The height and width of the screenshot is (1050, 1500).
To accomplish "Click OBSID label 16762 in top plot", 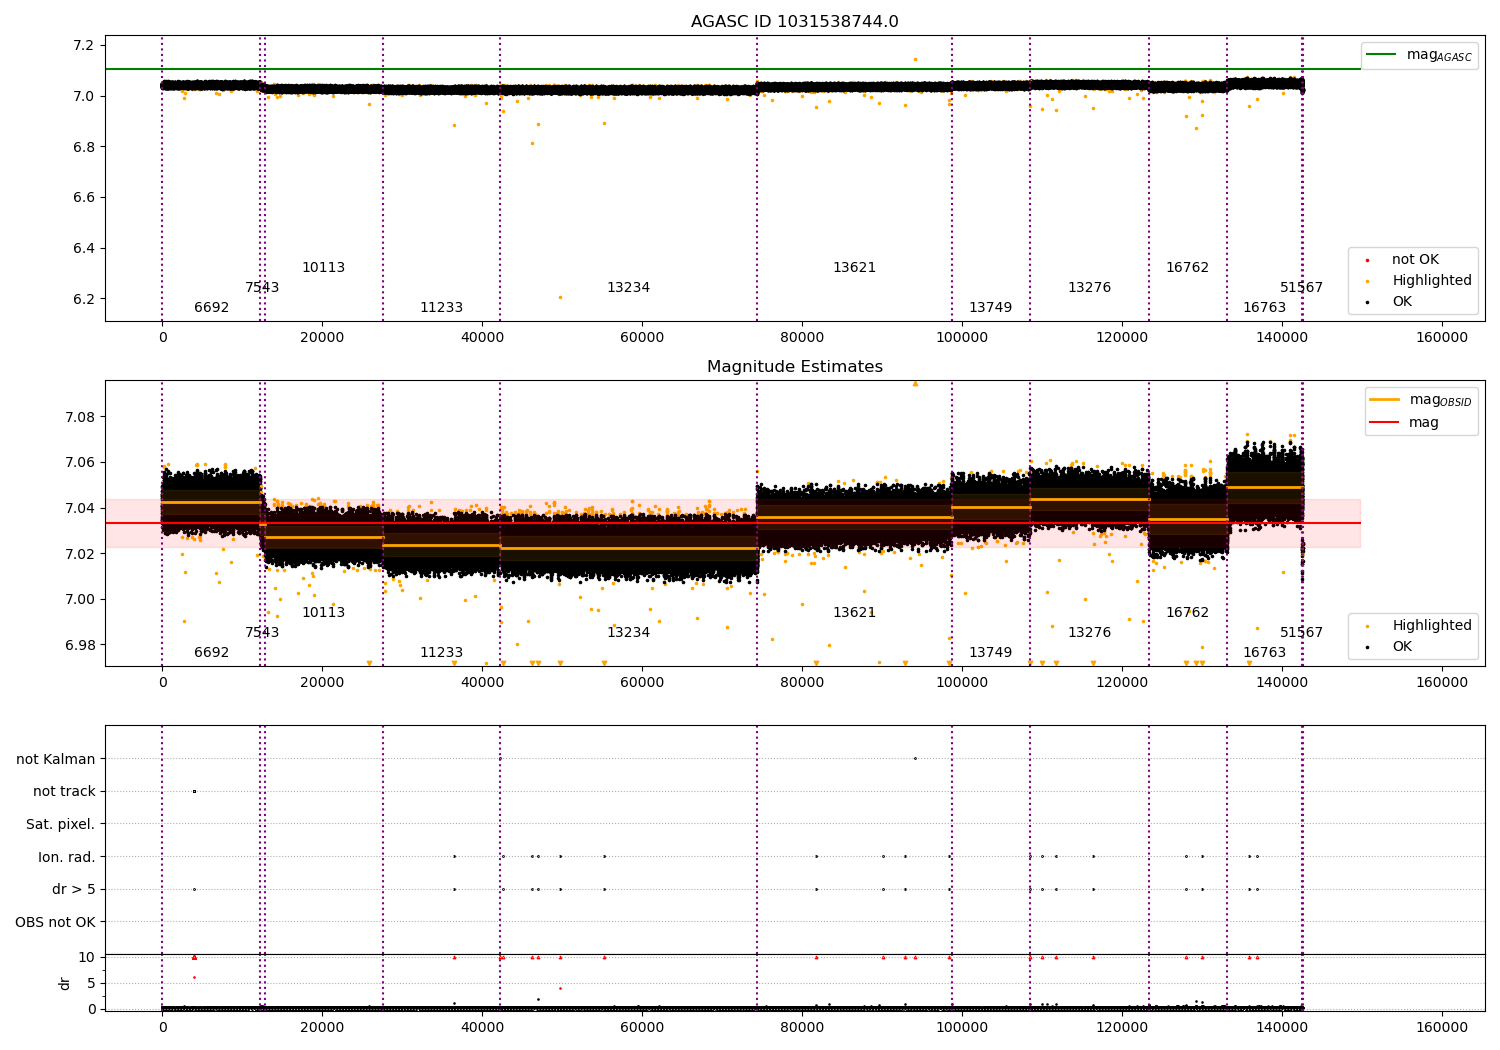I will (1187, 268).
